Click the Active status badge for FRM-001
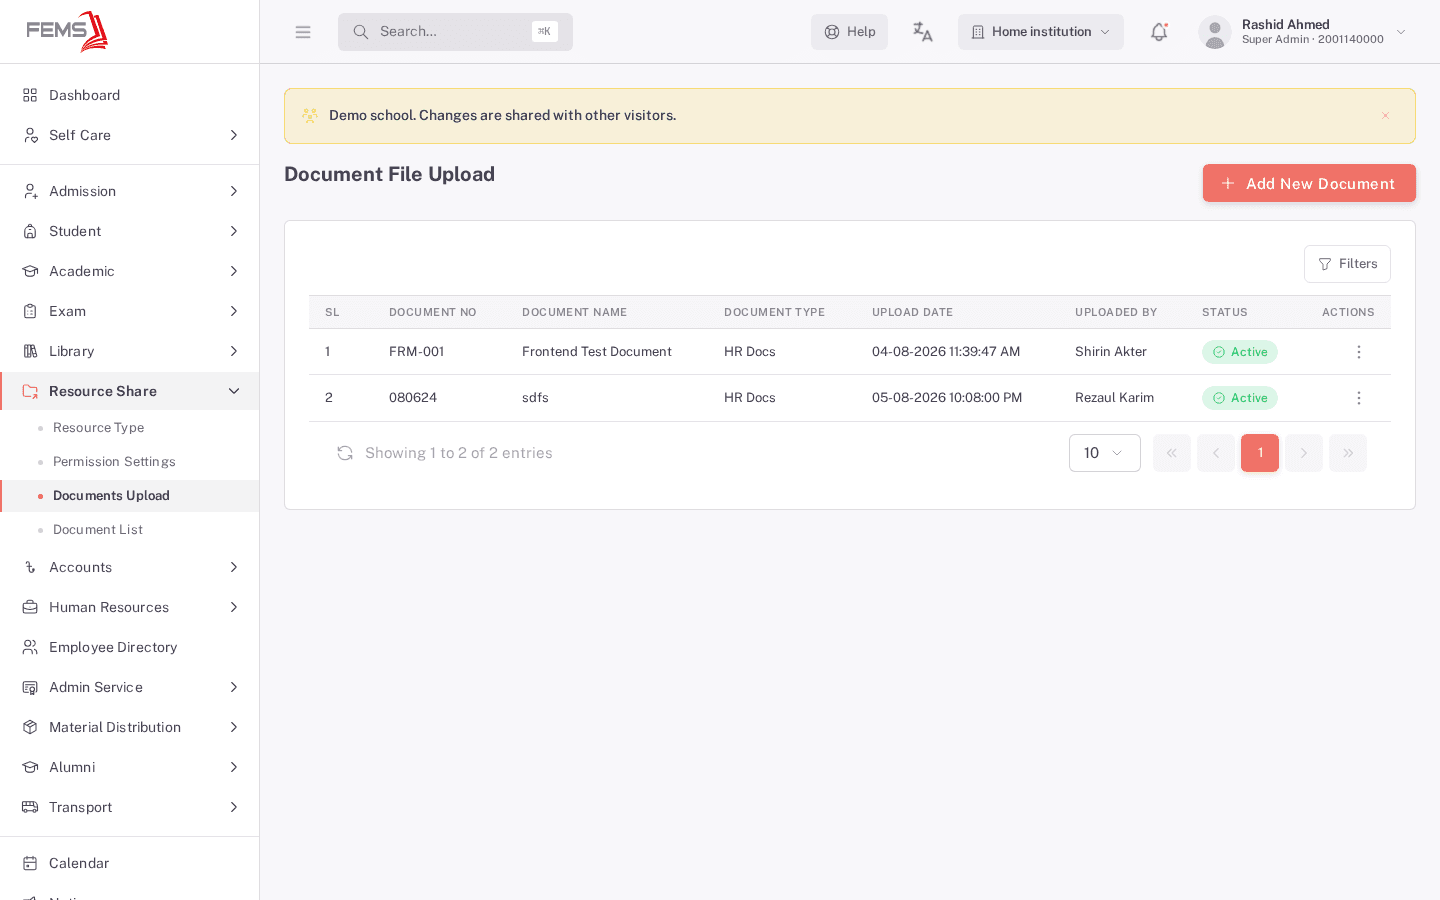 tap(1240, 352)
